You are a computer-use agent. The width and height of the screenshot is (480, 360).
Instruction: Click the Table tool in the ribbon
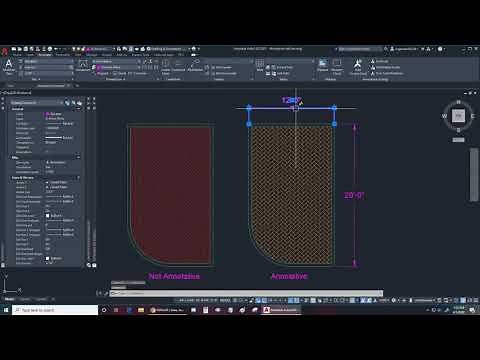(x=260, y=65)
